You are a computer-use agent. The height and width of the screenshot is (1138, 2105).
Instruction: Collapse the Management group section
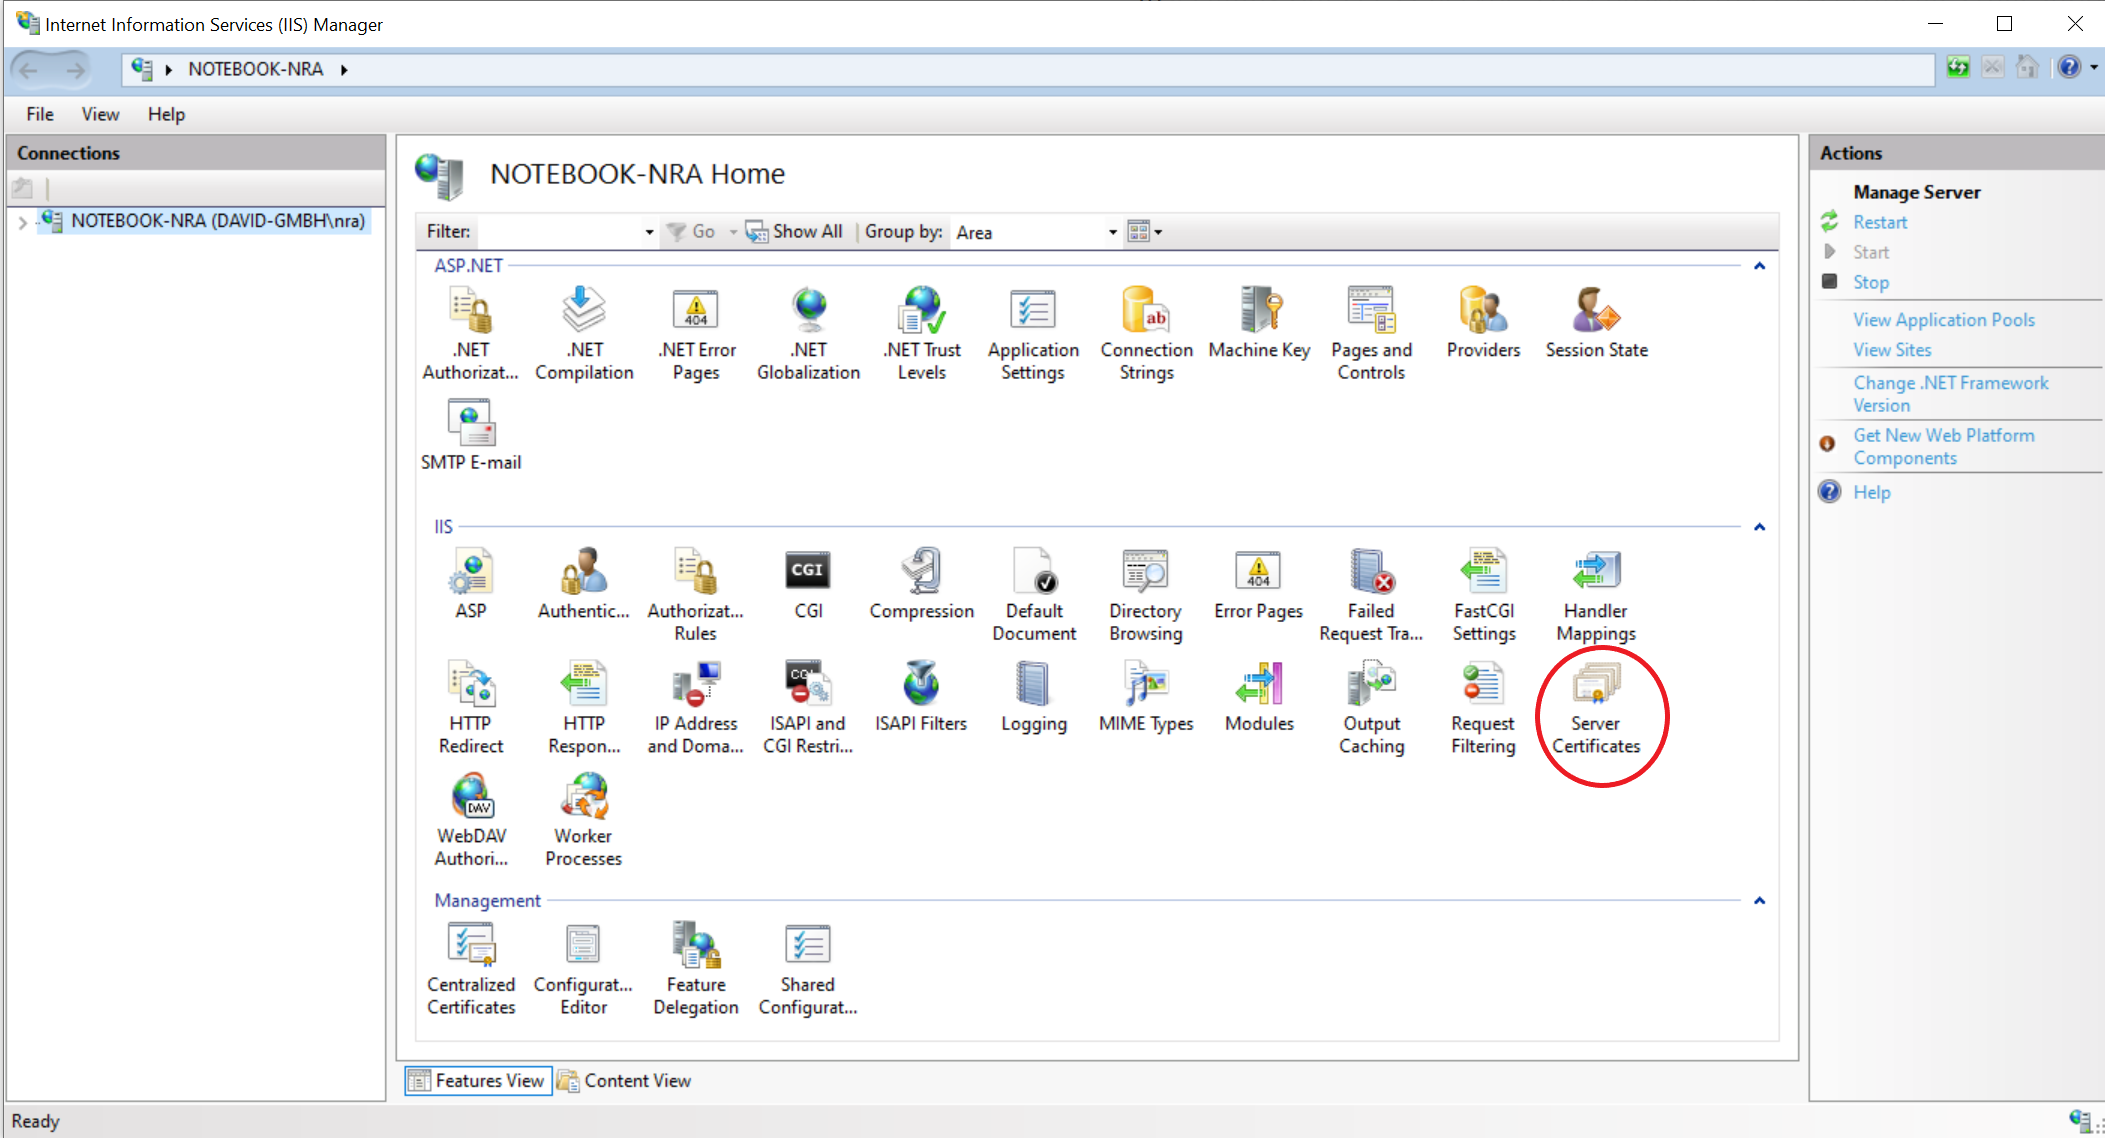[x=1759, y=901]
